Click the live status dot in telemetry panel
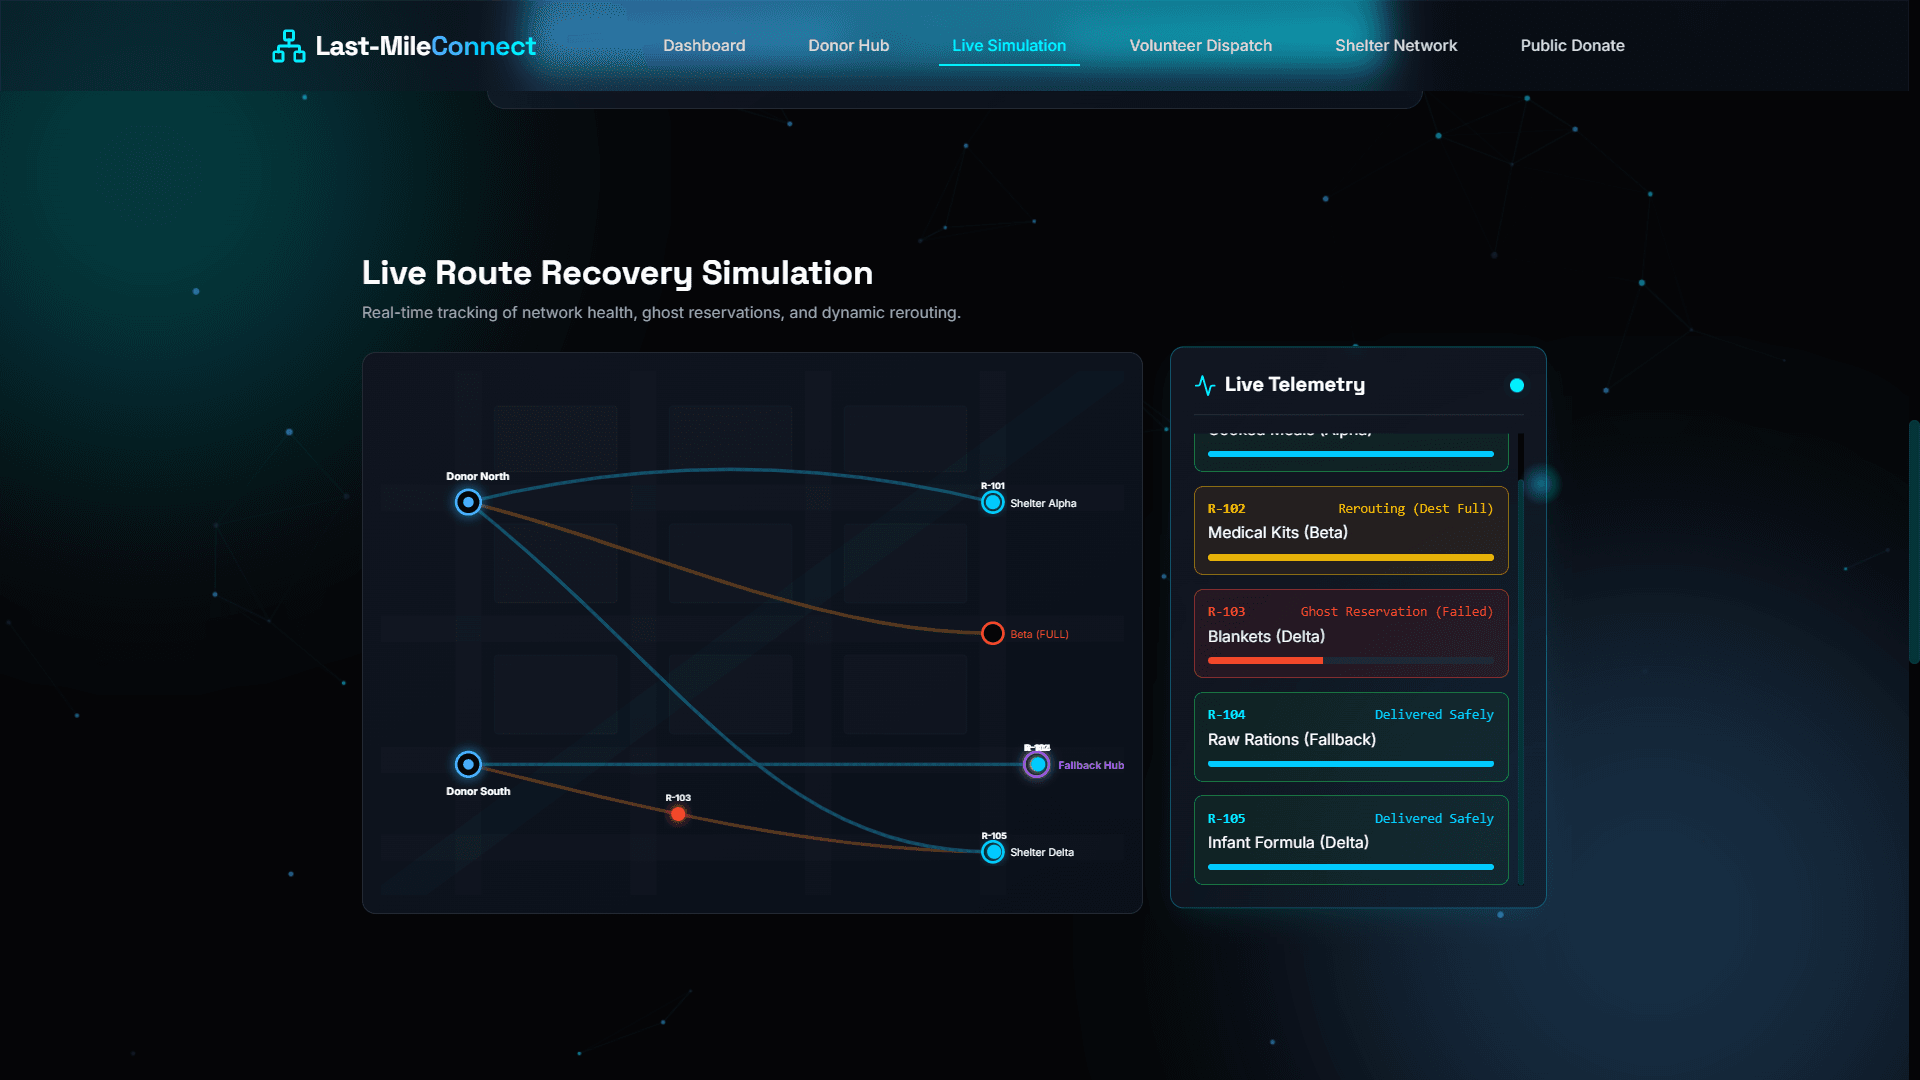This screenshot has width=1920, height=1080. (x=1516, y=385)
